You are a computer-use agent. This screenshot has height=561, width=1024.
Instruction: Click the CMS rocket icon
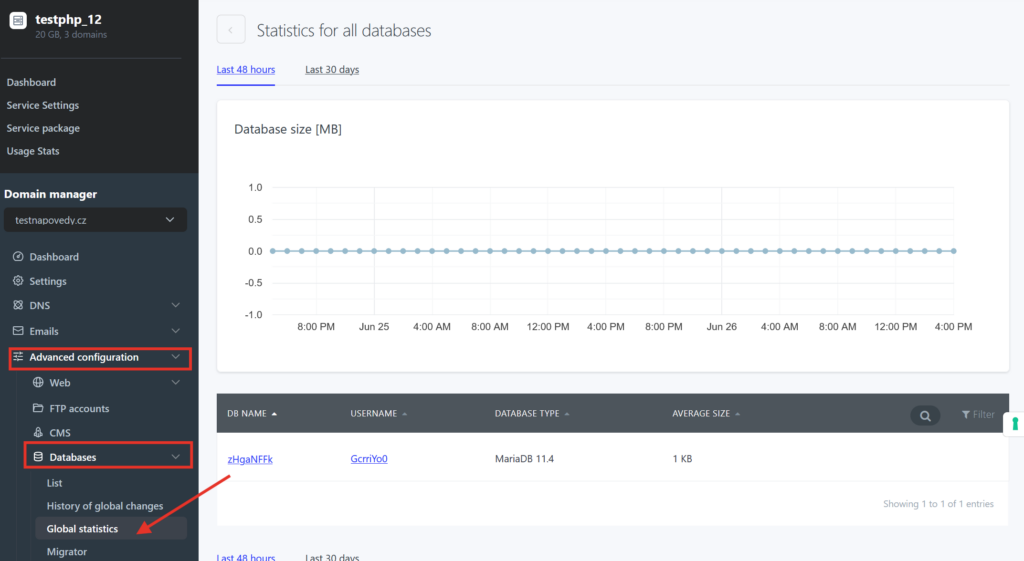39,432
